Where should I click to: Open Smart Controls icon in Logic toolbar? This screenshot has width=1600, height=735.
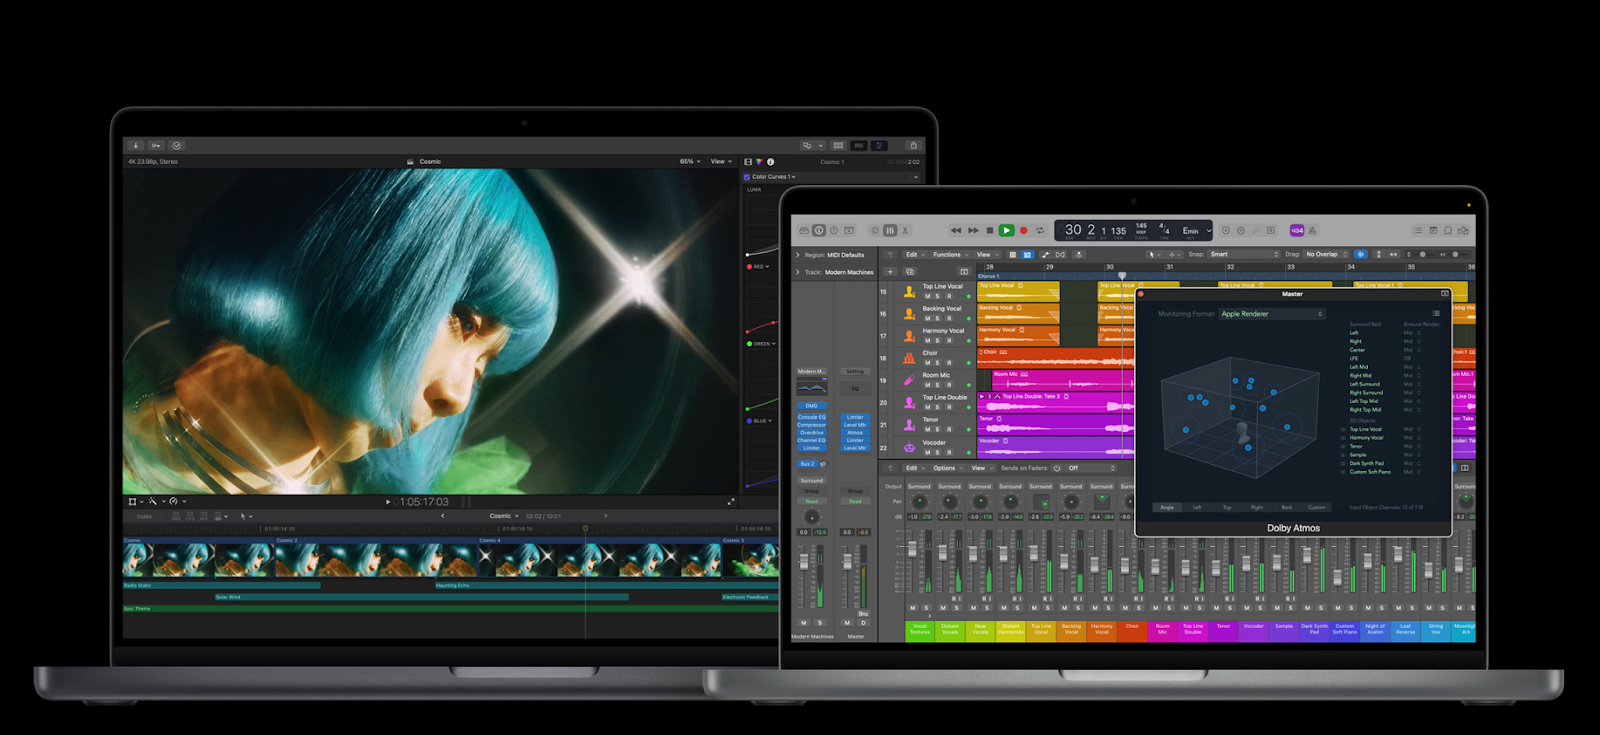[x=875, y=231]
